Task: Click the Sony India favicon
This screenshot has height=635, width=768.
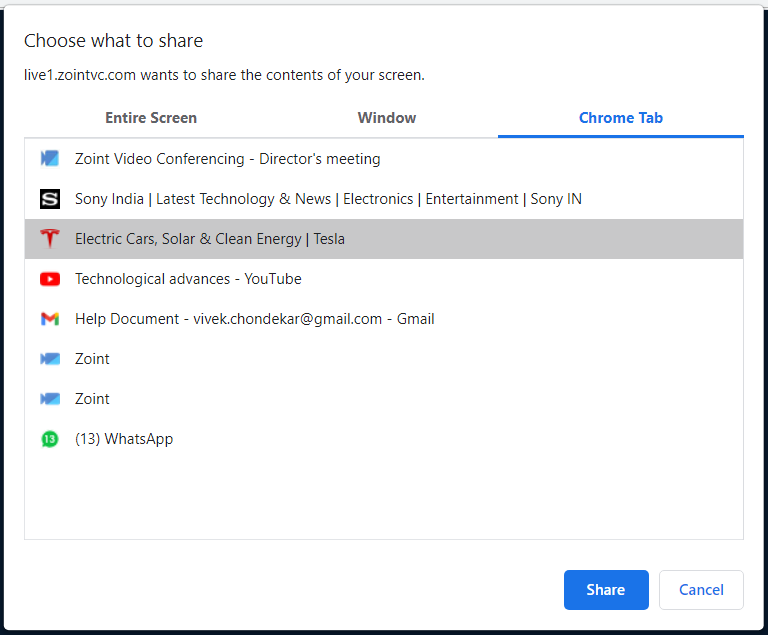Action: (x=50, y=199)
